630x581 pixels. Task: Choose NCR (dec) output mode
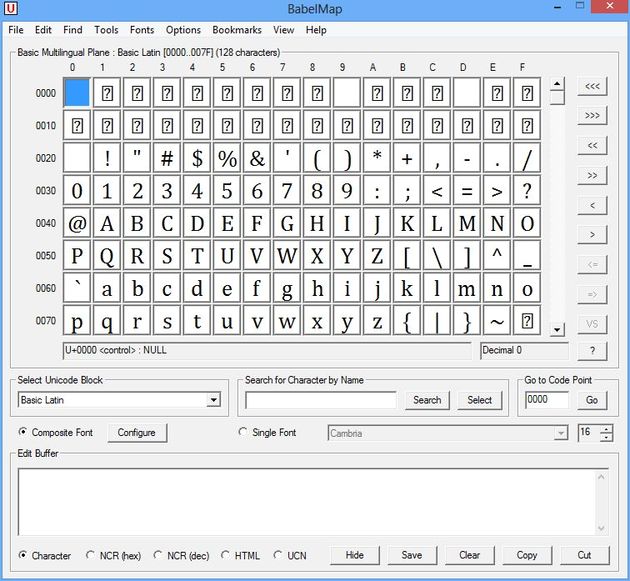158,555
